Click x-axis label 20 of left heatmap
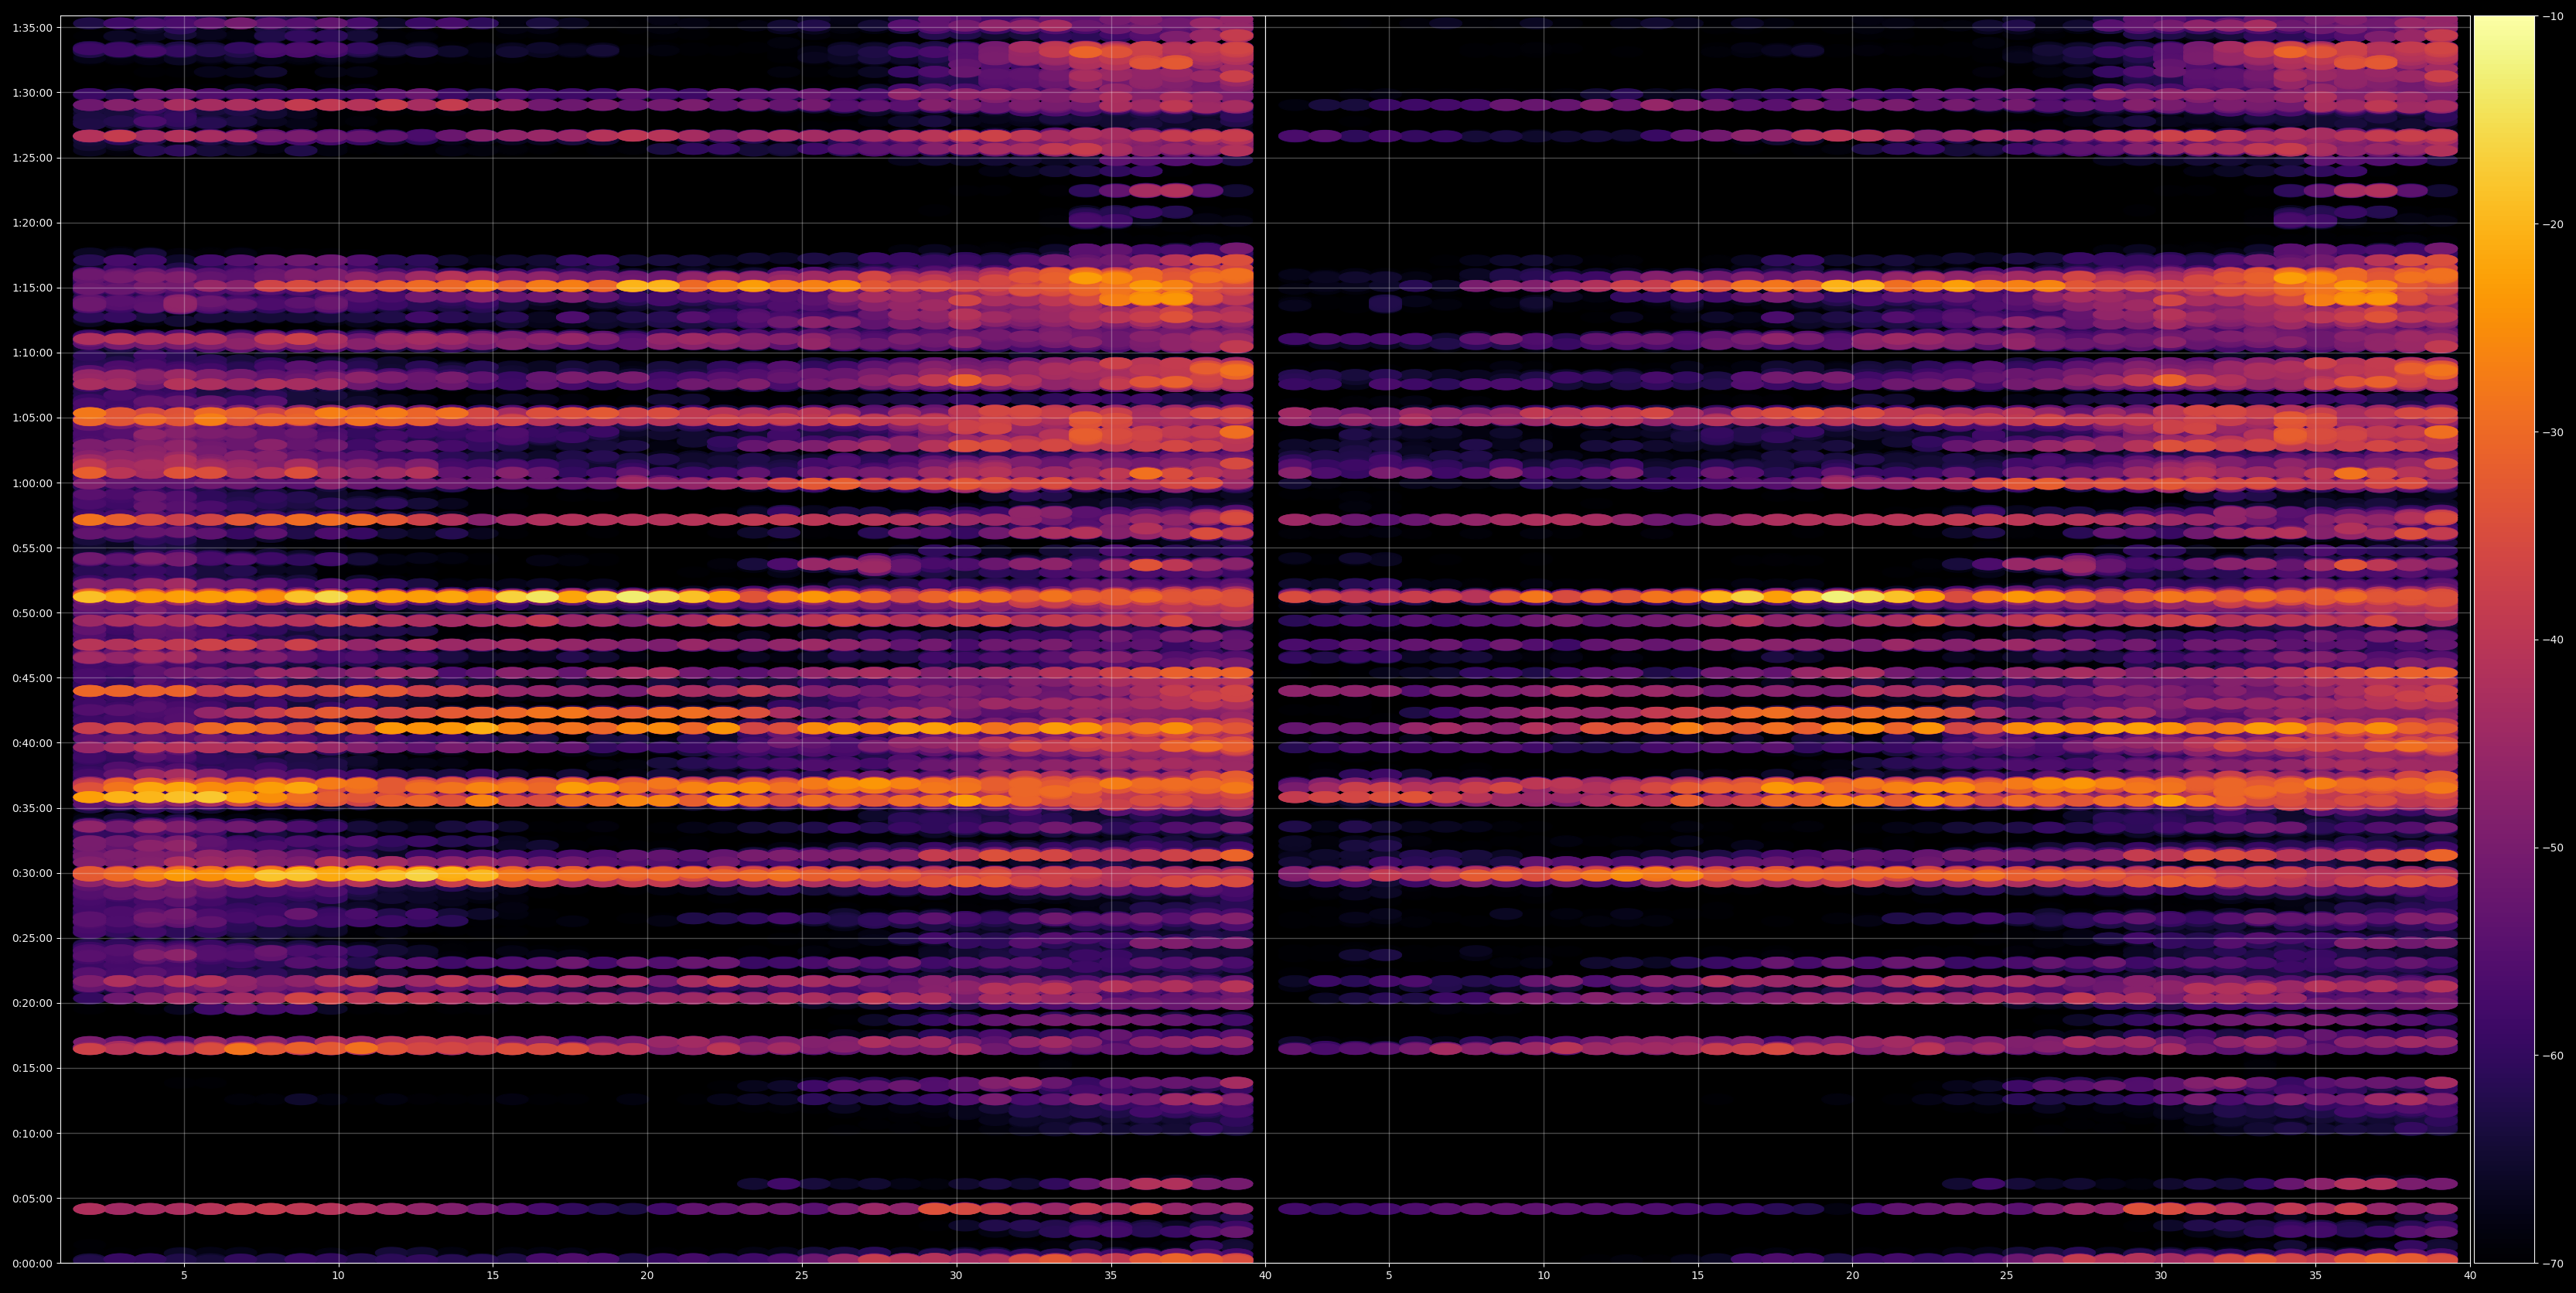The image size is (2576, 1293). click(x=647, y=1276)
